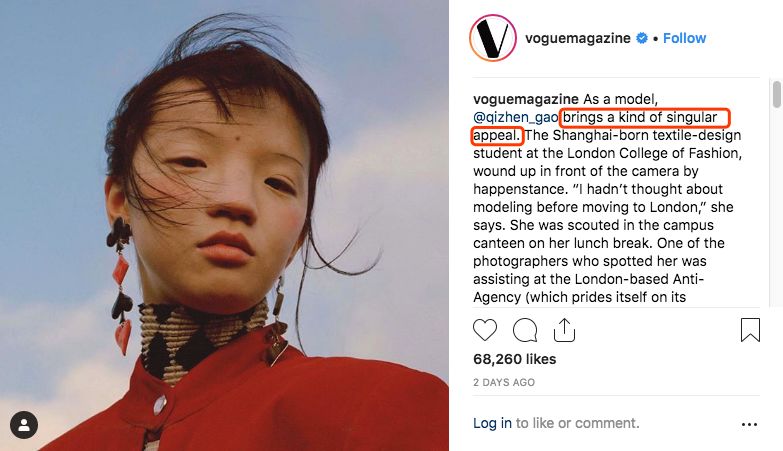View 68,260 likes list

point(514,359)
